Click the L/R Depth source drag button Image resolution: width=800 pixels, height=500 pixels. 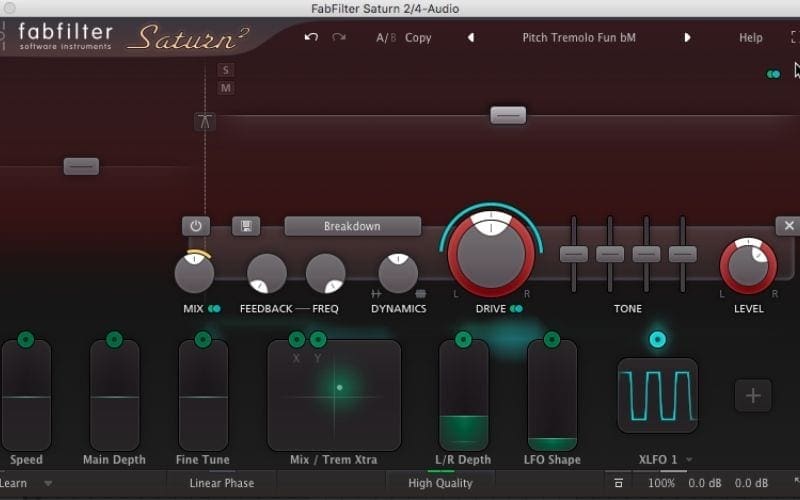pyautogui.click(x=463, y=339)
